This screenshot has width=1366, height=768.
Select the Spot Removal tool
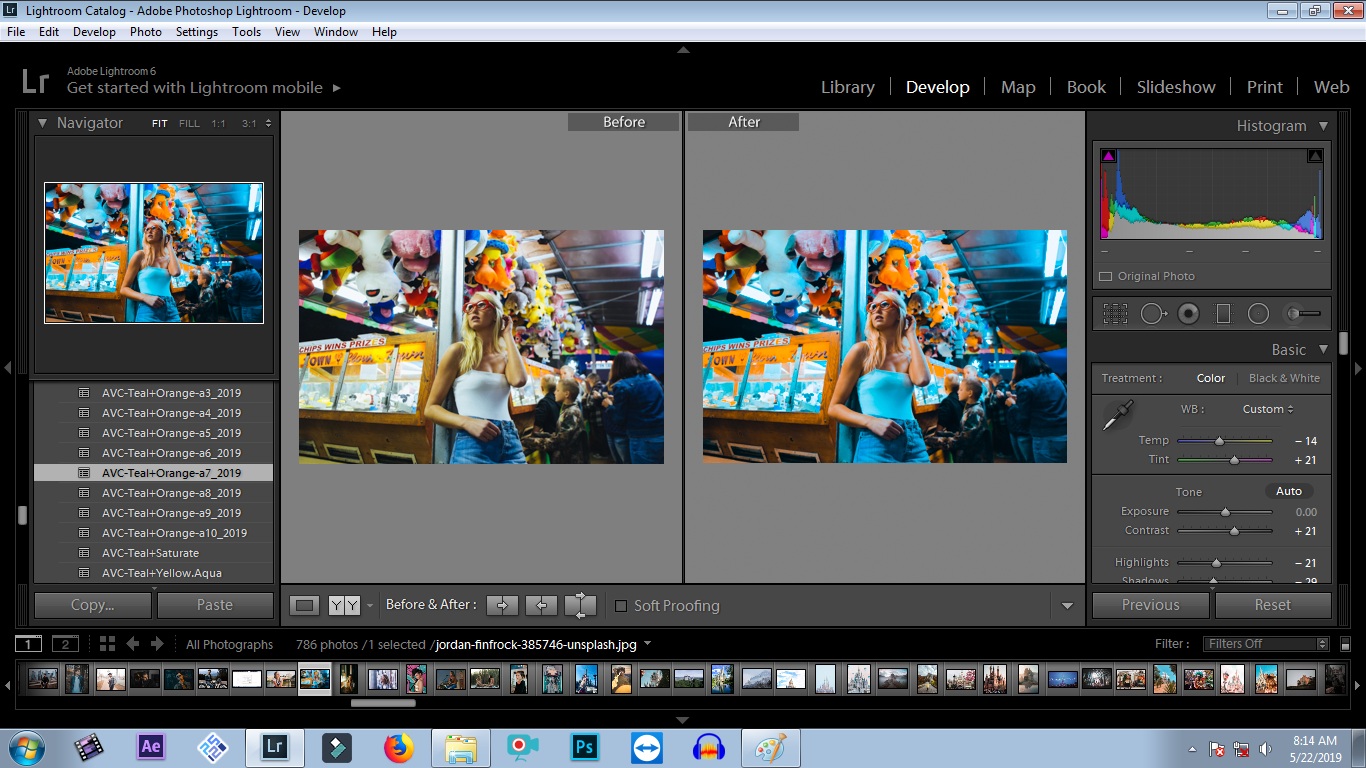pos(1153,313)
